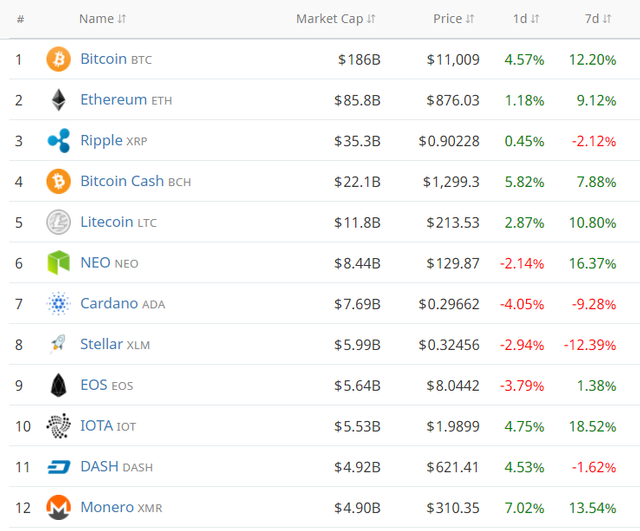Sort the list by Price
Image resolution: width=640 pixels, height=531 pixels.
(x=454, y=19)
